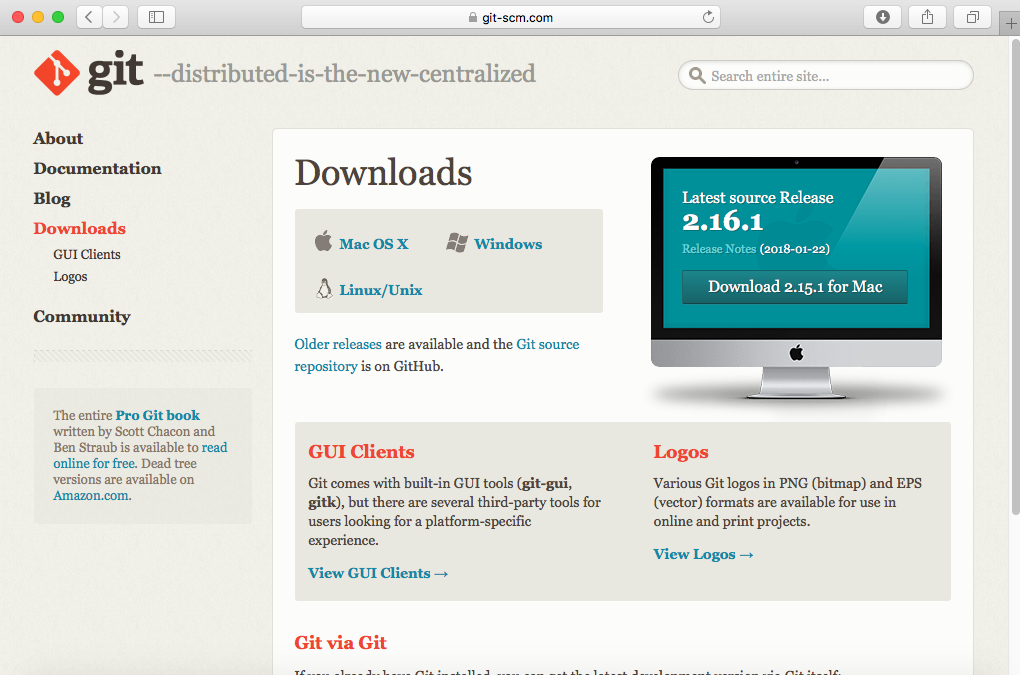Open the Safari downloads button
Screen dimensions: 1020x675
click(x=882, y=17)
